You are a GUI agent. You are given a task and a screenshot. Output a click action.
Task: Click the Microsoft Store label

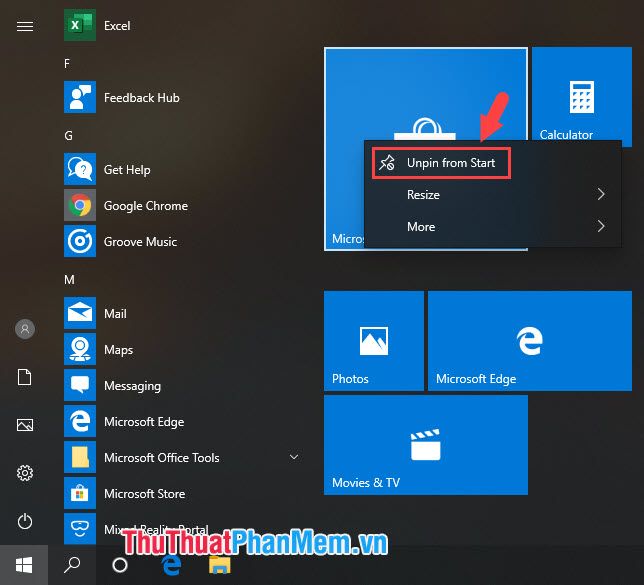145,494
